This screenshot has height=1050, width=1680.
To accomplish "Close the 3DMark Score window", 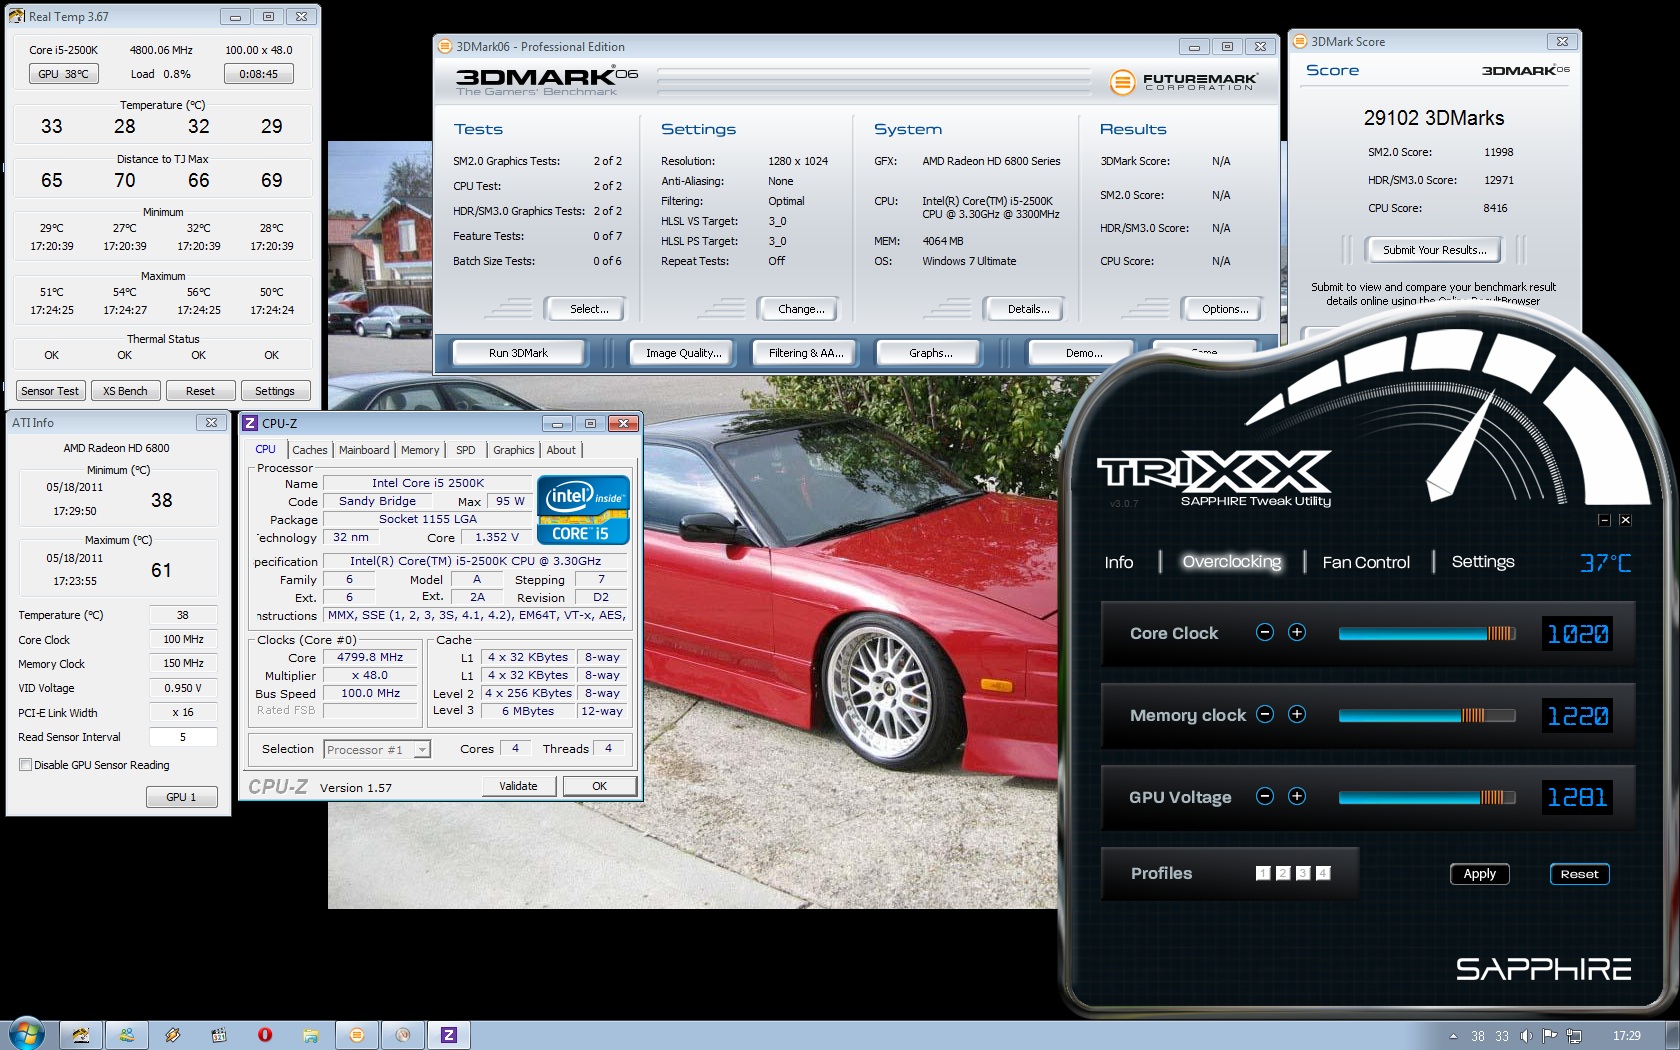I will (x=1562, y=41).
